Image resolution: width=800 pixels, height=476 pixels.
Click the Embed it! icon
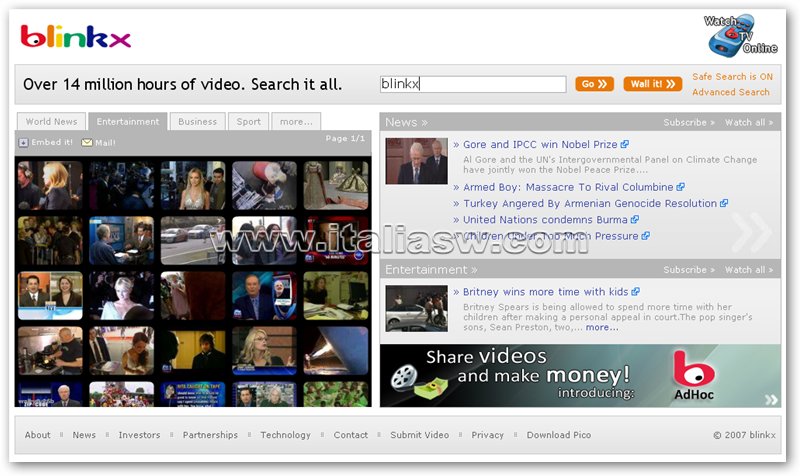tap(24, 143)
